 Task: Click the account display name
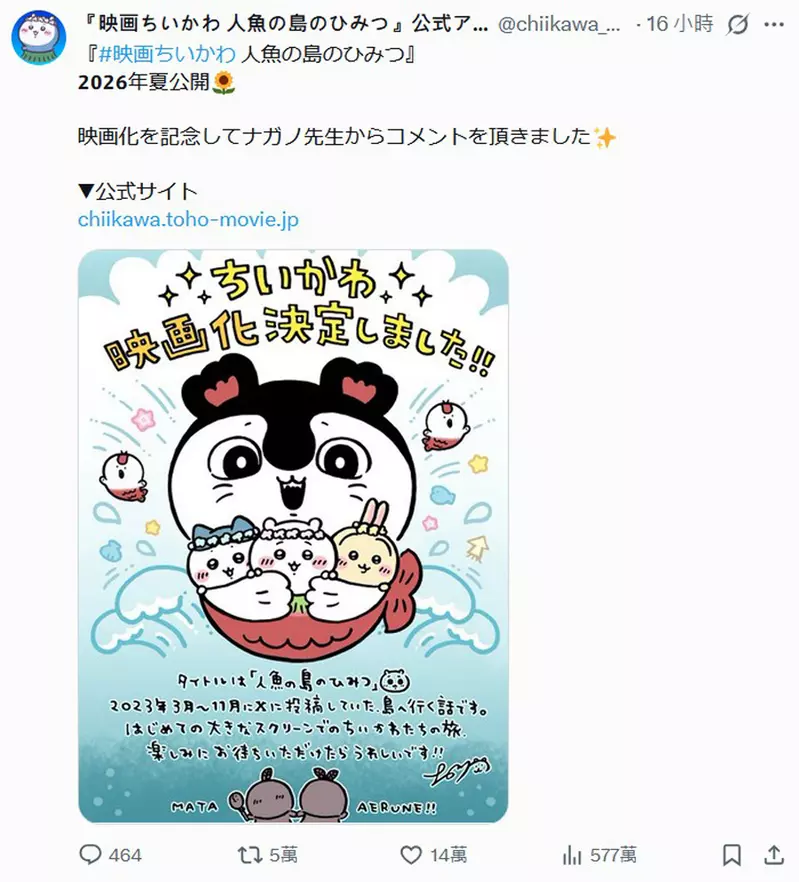[x=284, y=24]
